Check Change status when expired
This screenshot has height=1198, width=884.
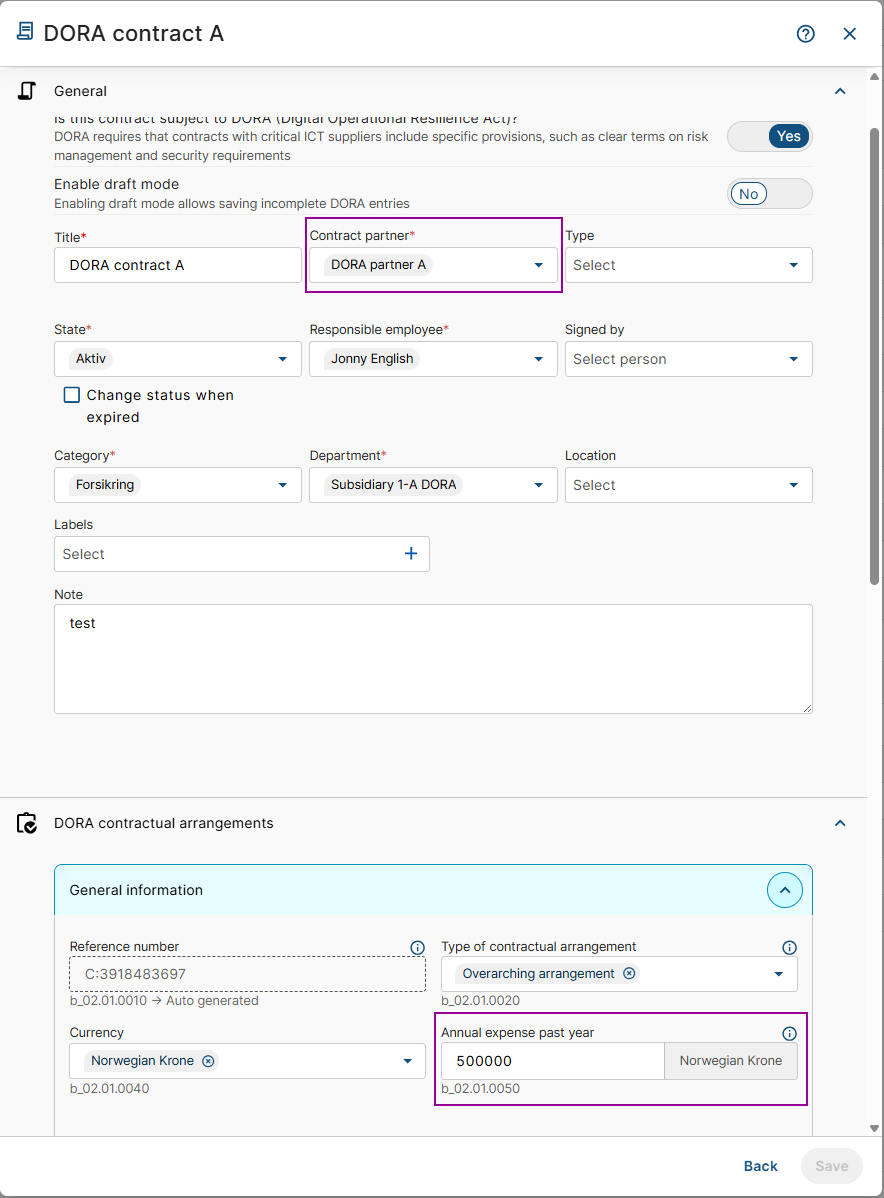(x=72, y=395)
